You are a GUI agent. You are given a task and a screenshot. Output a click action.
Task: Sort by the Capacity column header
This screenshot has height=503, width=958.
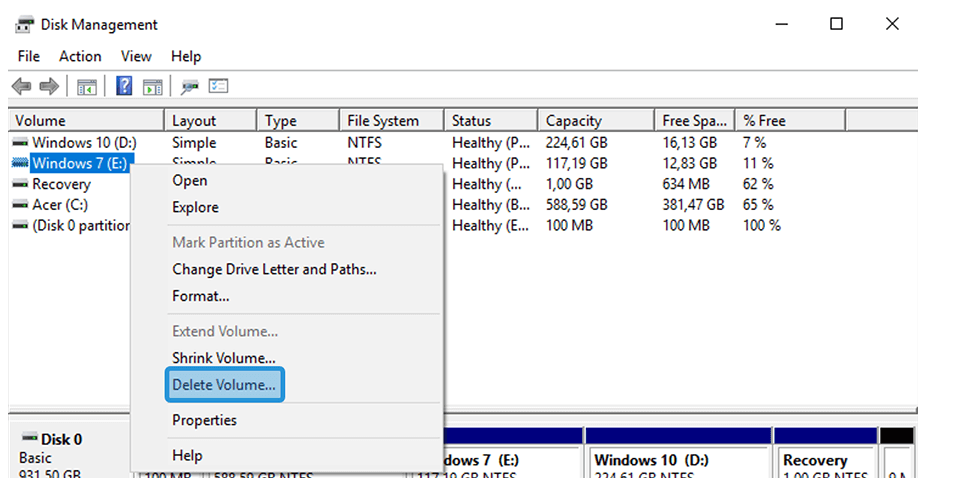click(596, 120)
